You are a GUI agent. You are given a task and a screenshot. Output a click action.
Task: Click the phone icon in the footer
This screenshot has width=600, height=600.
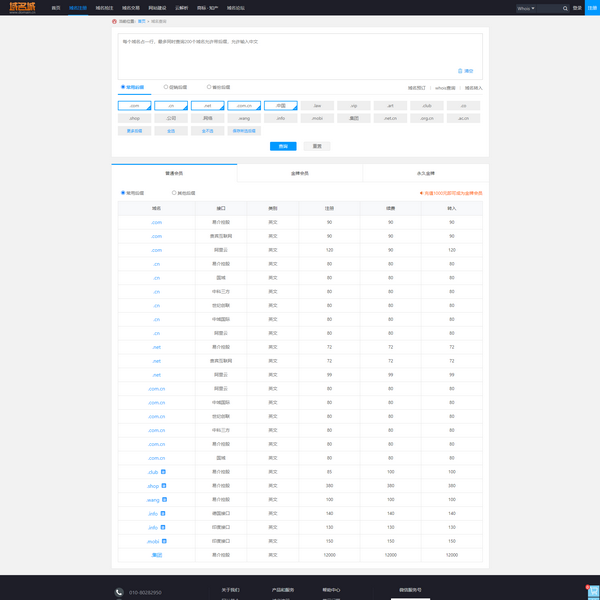click(119, 592)
